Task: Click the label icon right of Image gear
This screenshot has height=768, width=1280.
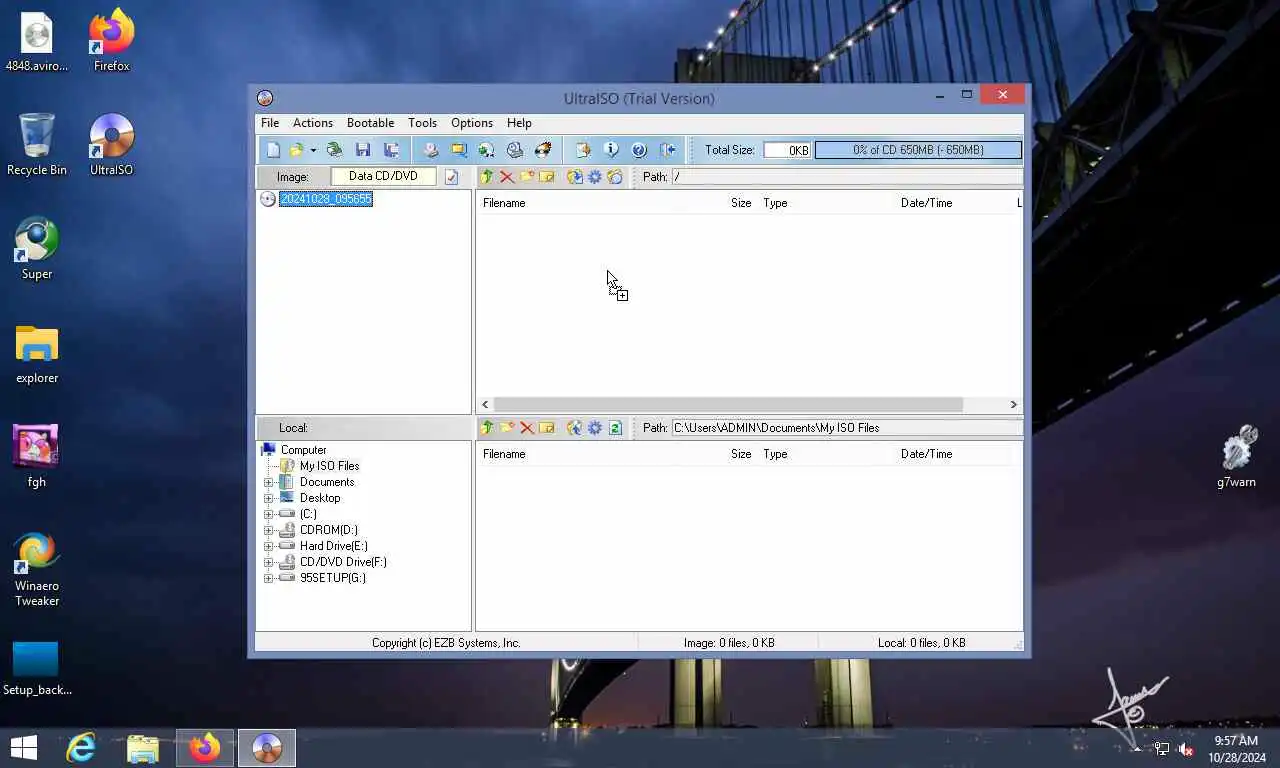Action: (x=615, y=177)
